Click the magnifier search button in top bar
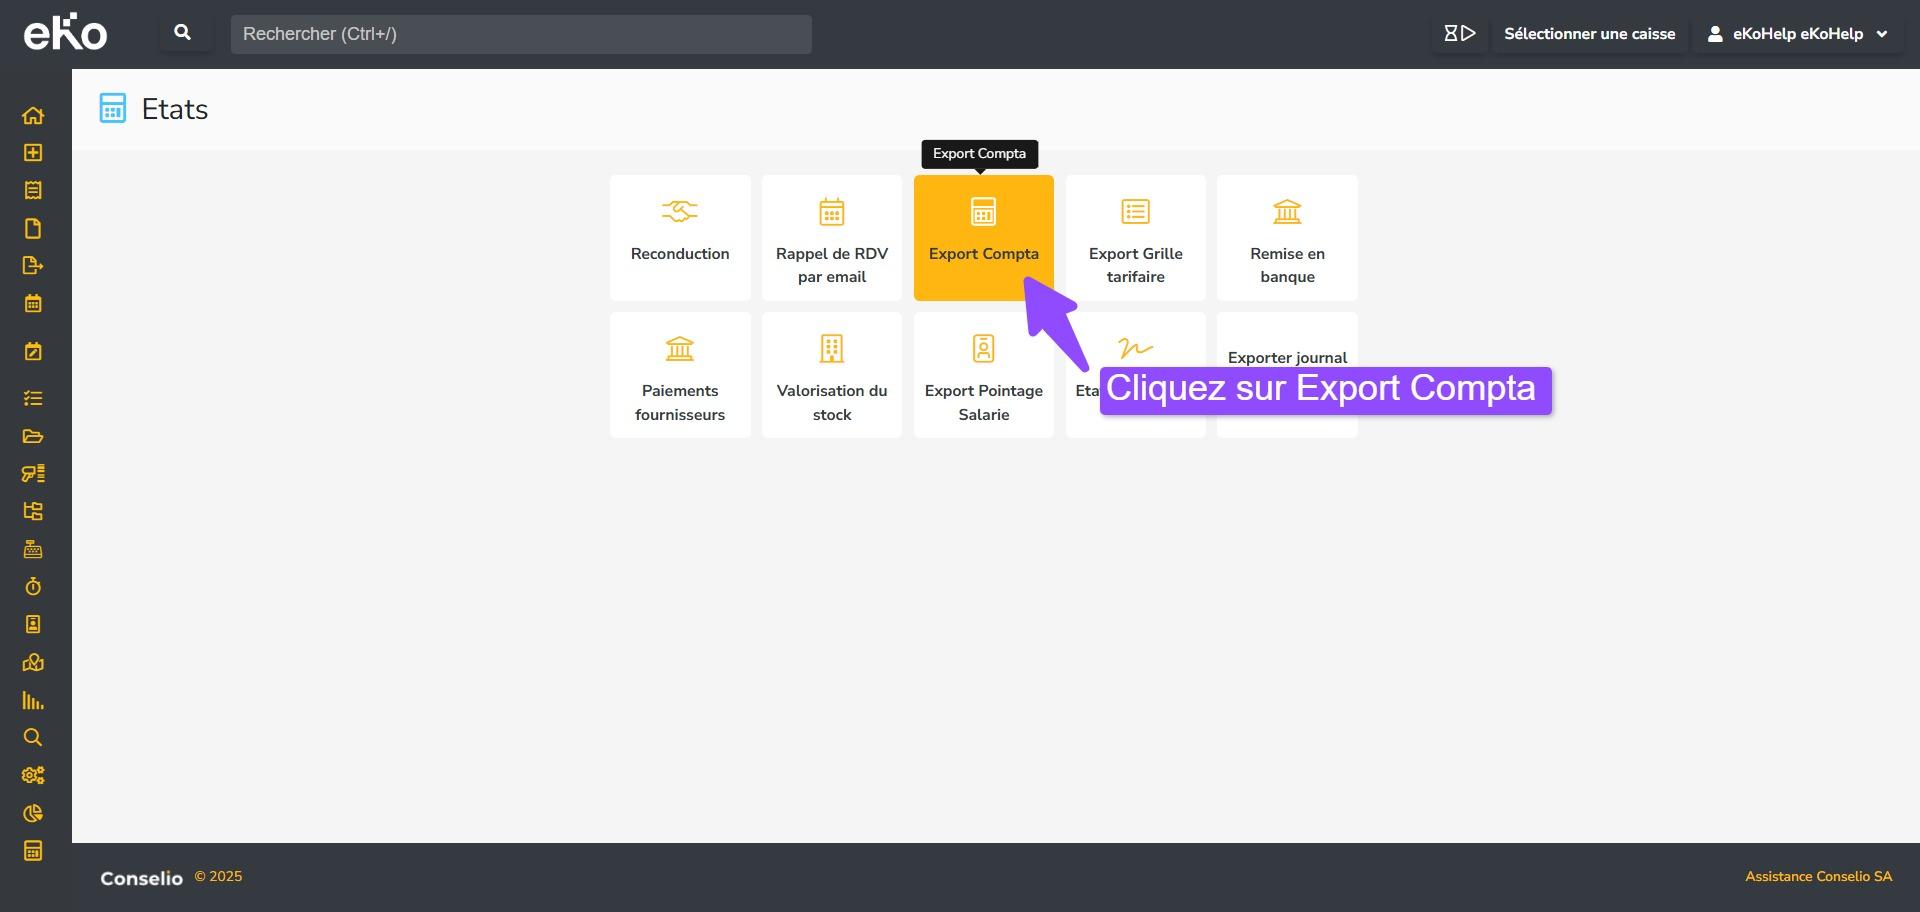Image resolution: width=1920 pixels, height=912 pixels. click(183, 33)
